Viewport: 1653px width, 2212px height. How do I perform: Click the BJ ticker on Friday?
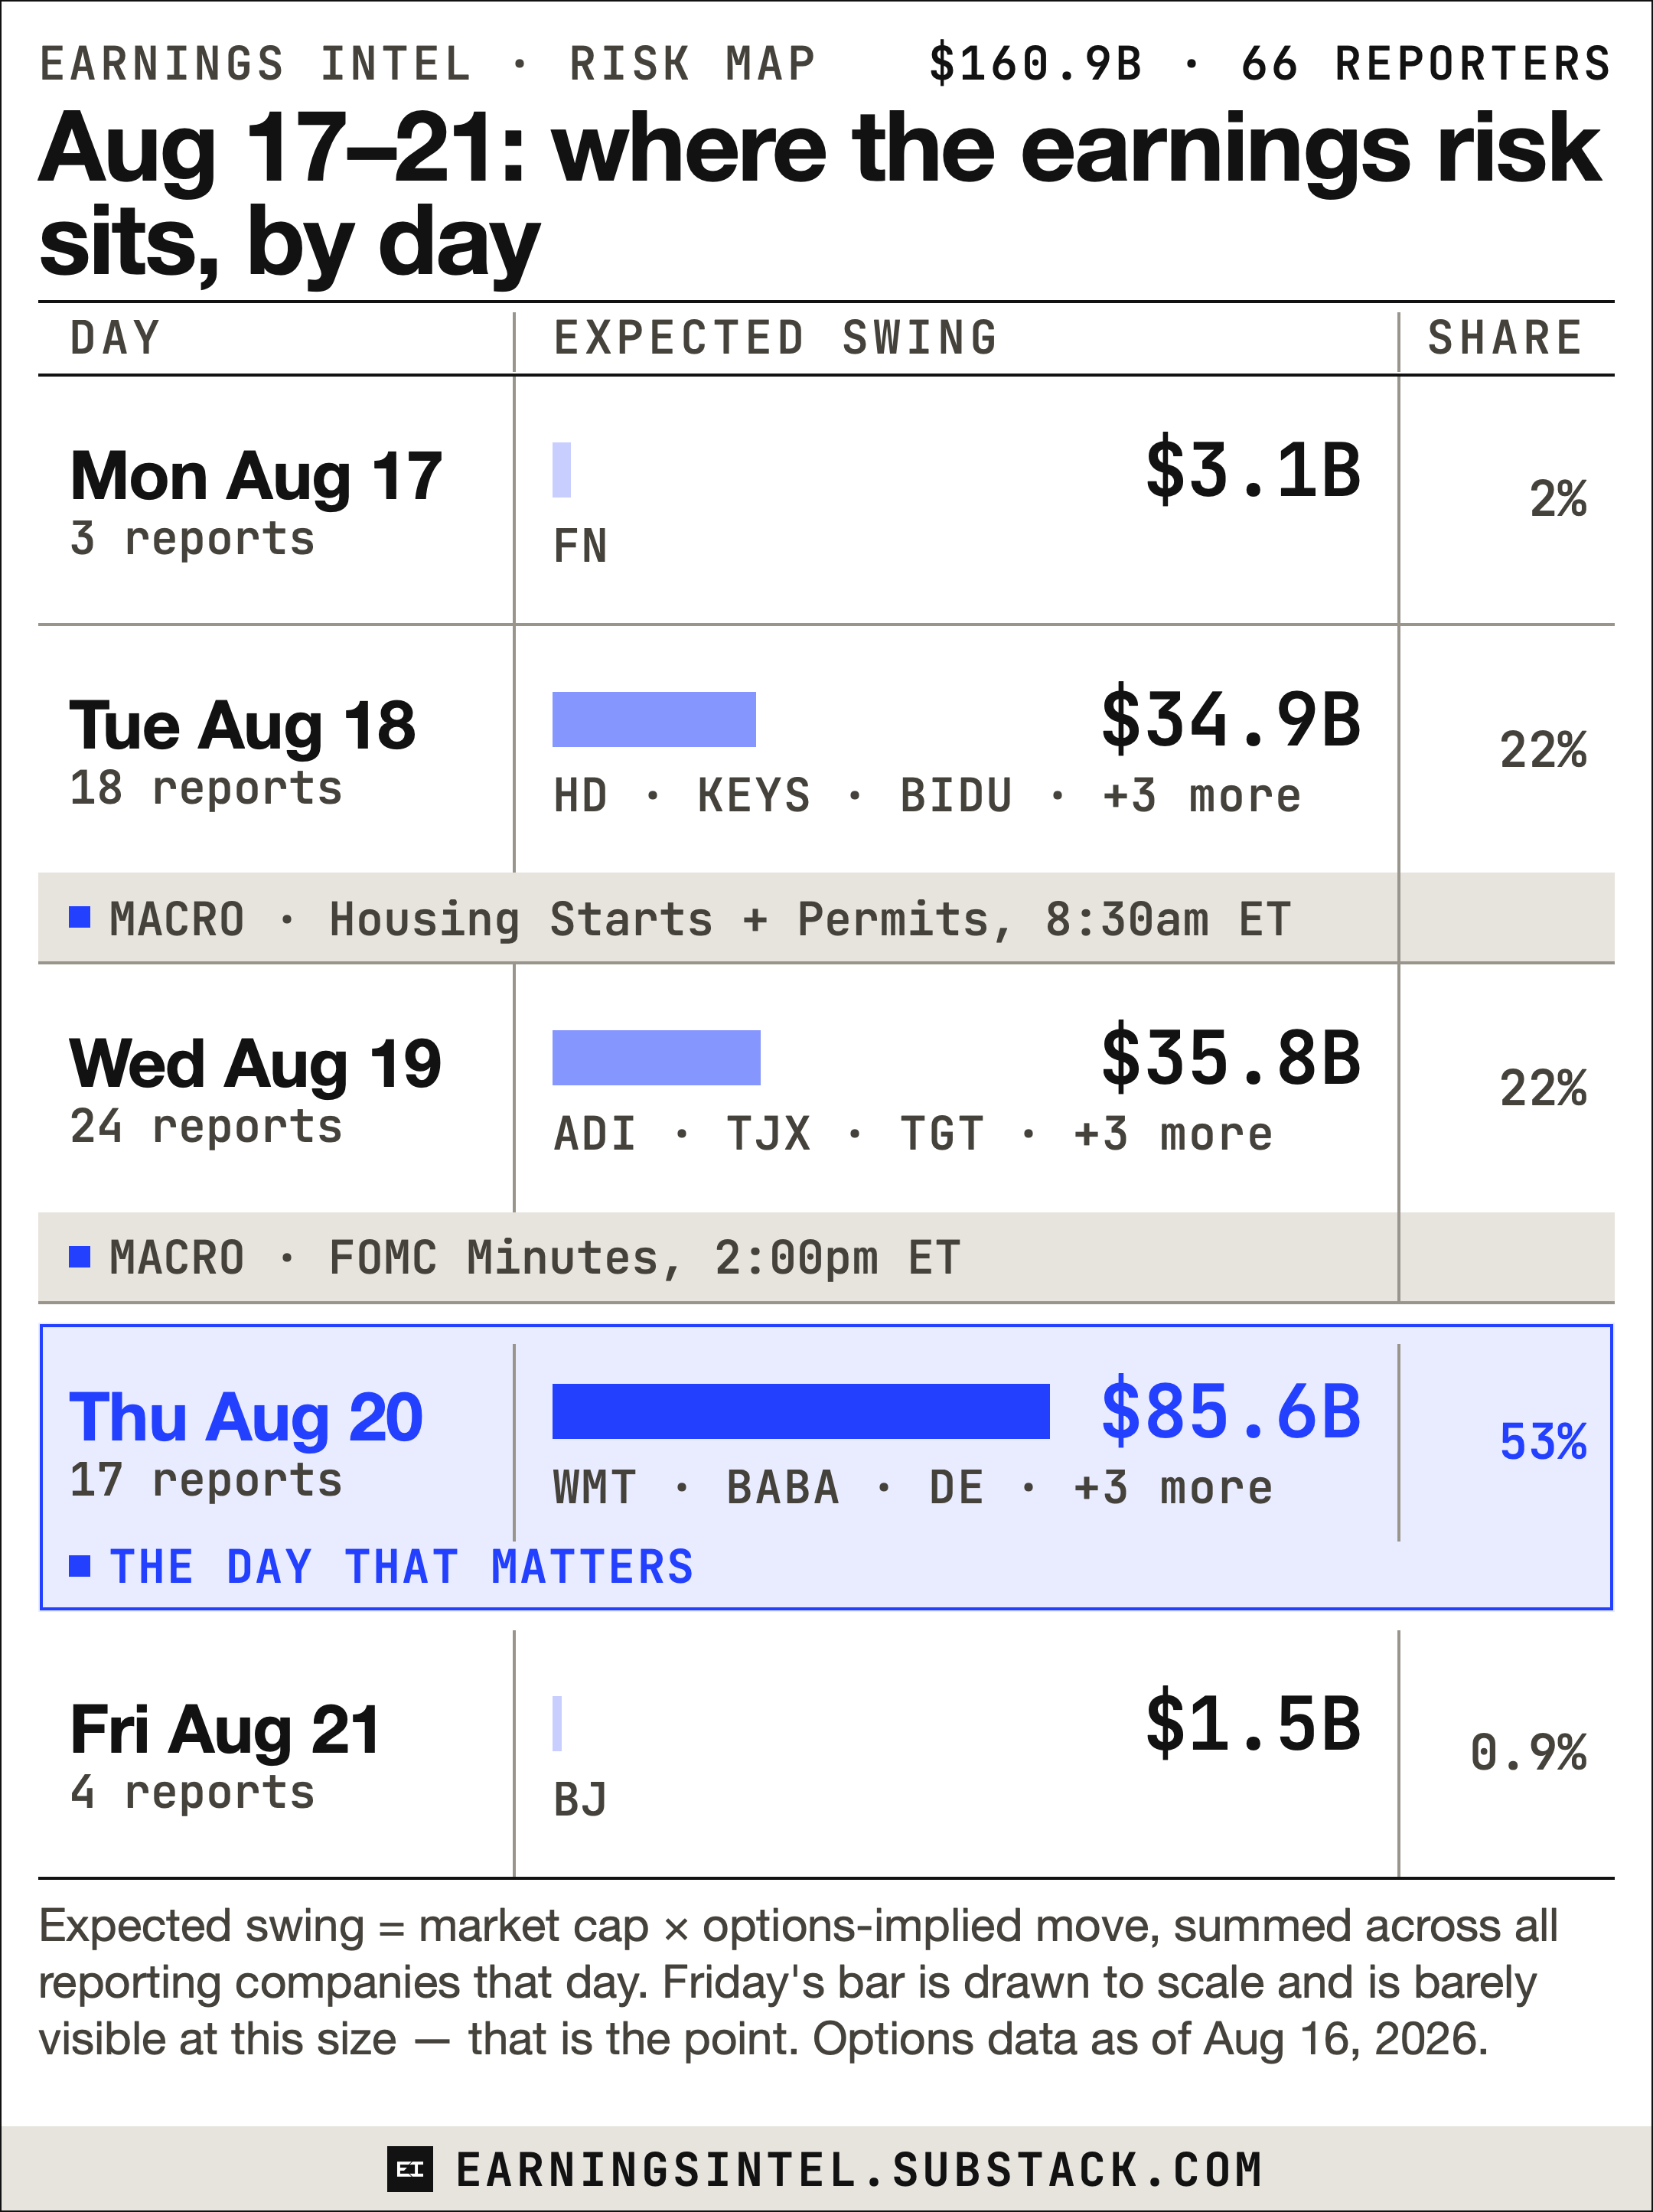pos(581,1800)
